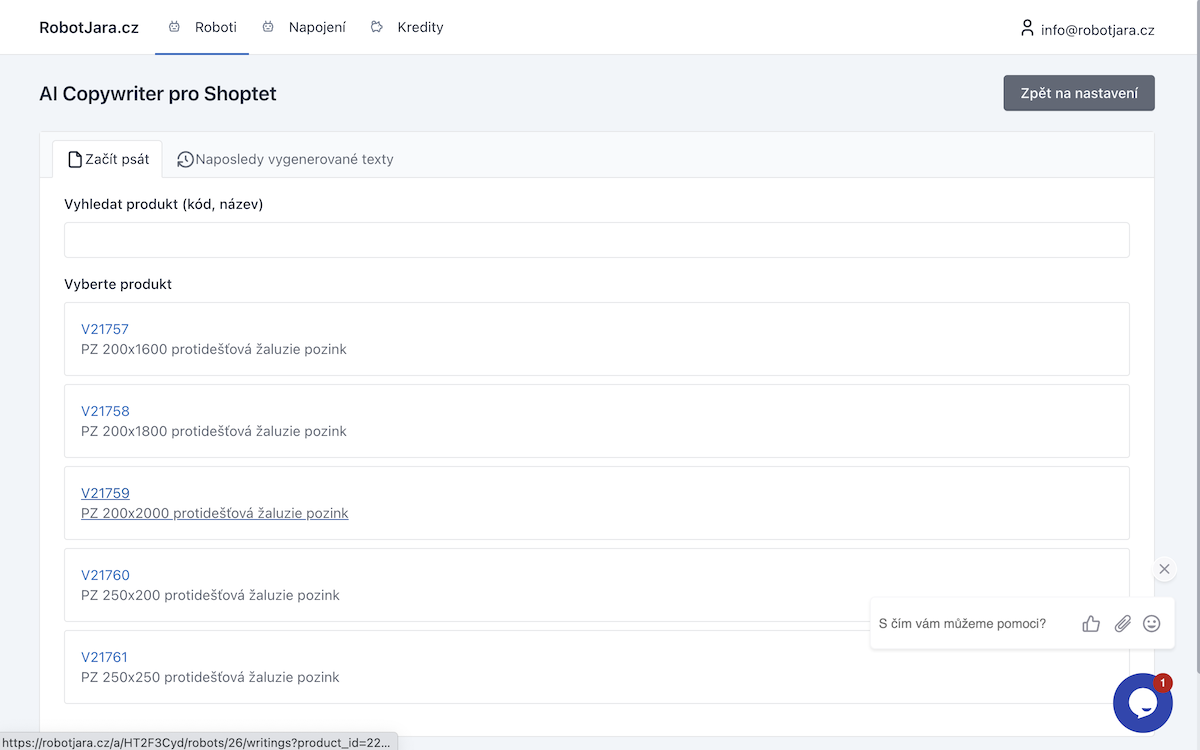This screenshot has width=1200, height=750.
Task: Select product code V21761
Action: [x=104, y=657]
